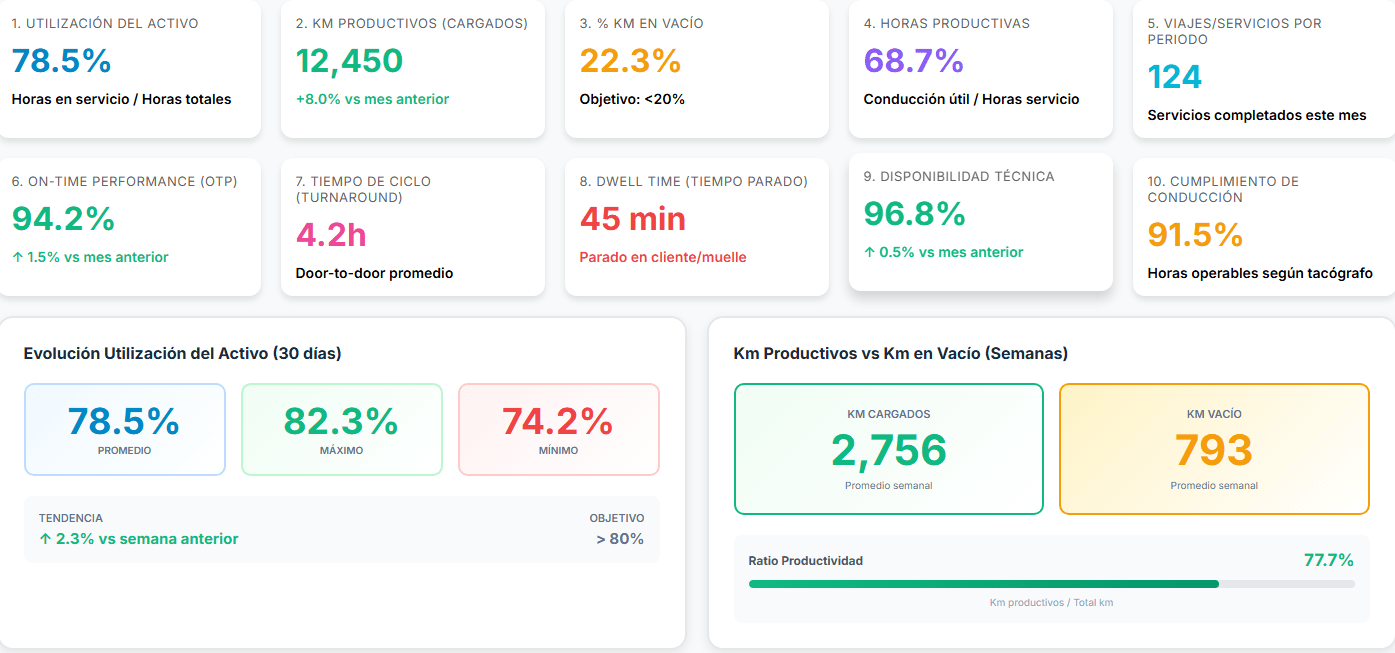This screenshot has width=1395, height=653.
Task: Select the orange KM Vacío box
Action: pos(1213,449)
